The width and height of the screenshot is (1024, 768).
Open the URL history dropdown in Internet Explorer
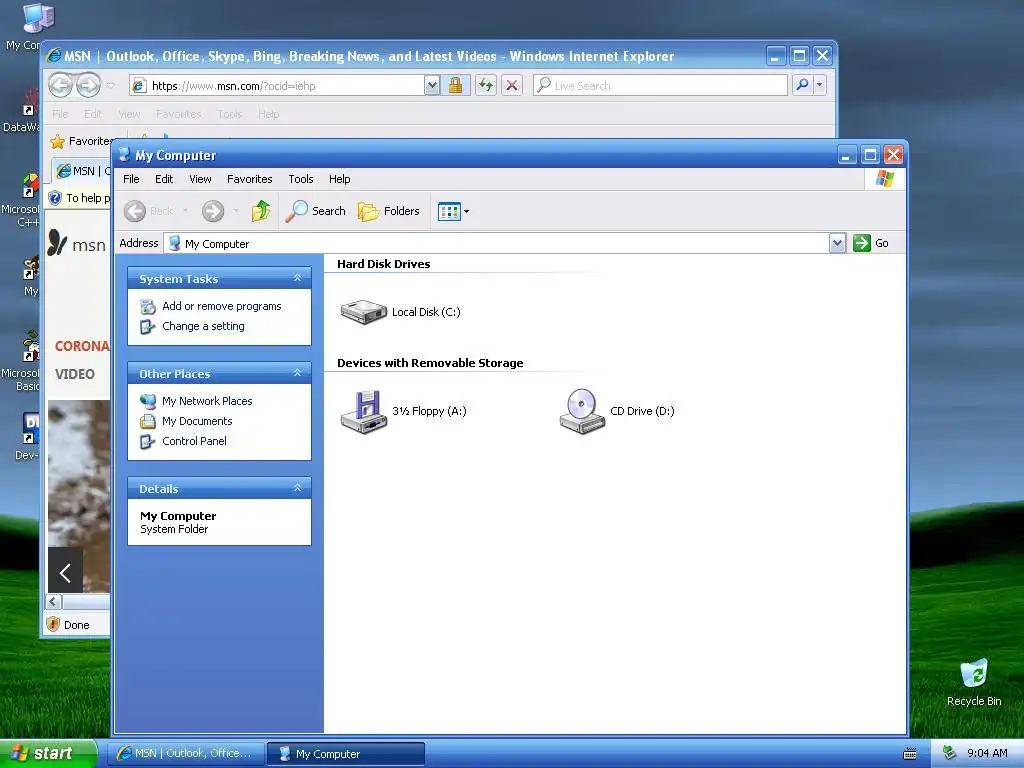pos(432,86)
